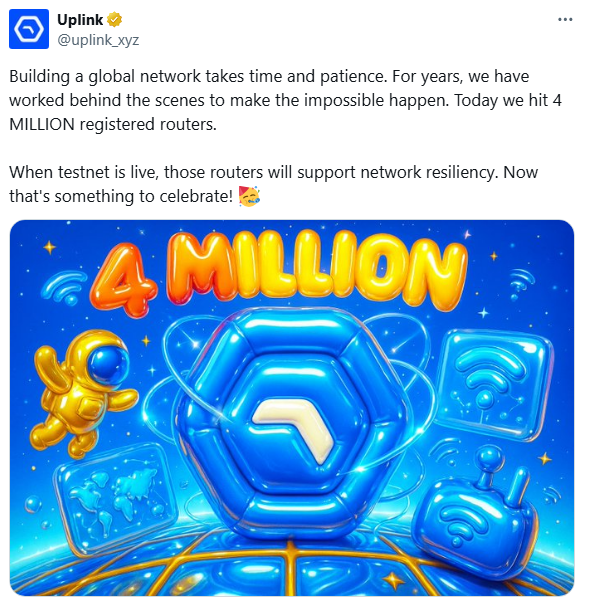Click the small Wi-Fi symbol left of the 4

pyautogui.click(x=65, y=287)
